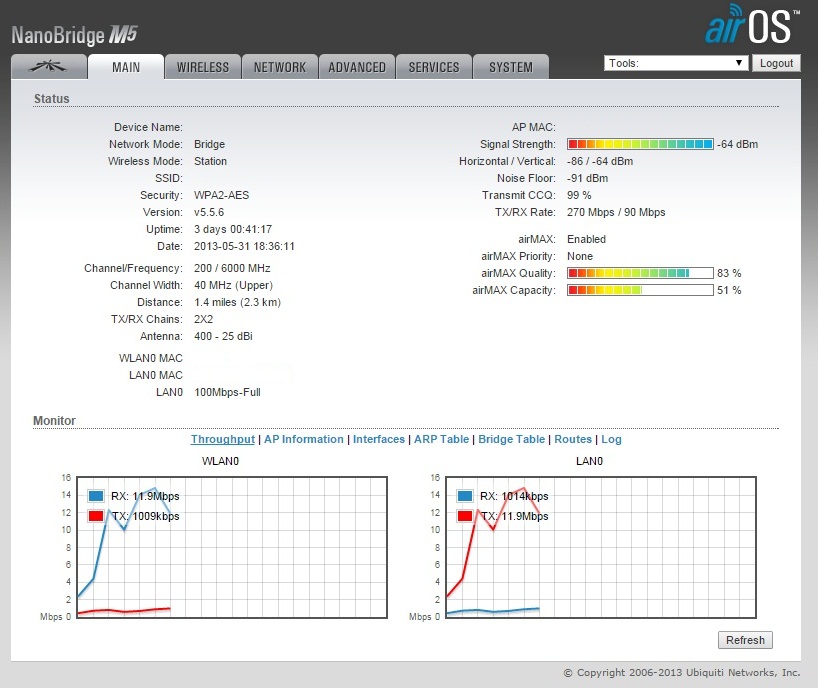Screen dimensions: 818x688
Task: Open the WIRELESS tab
Action: (x=203, y=67)
